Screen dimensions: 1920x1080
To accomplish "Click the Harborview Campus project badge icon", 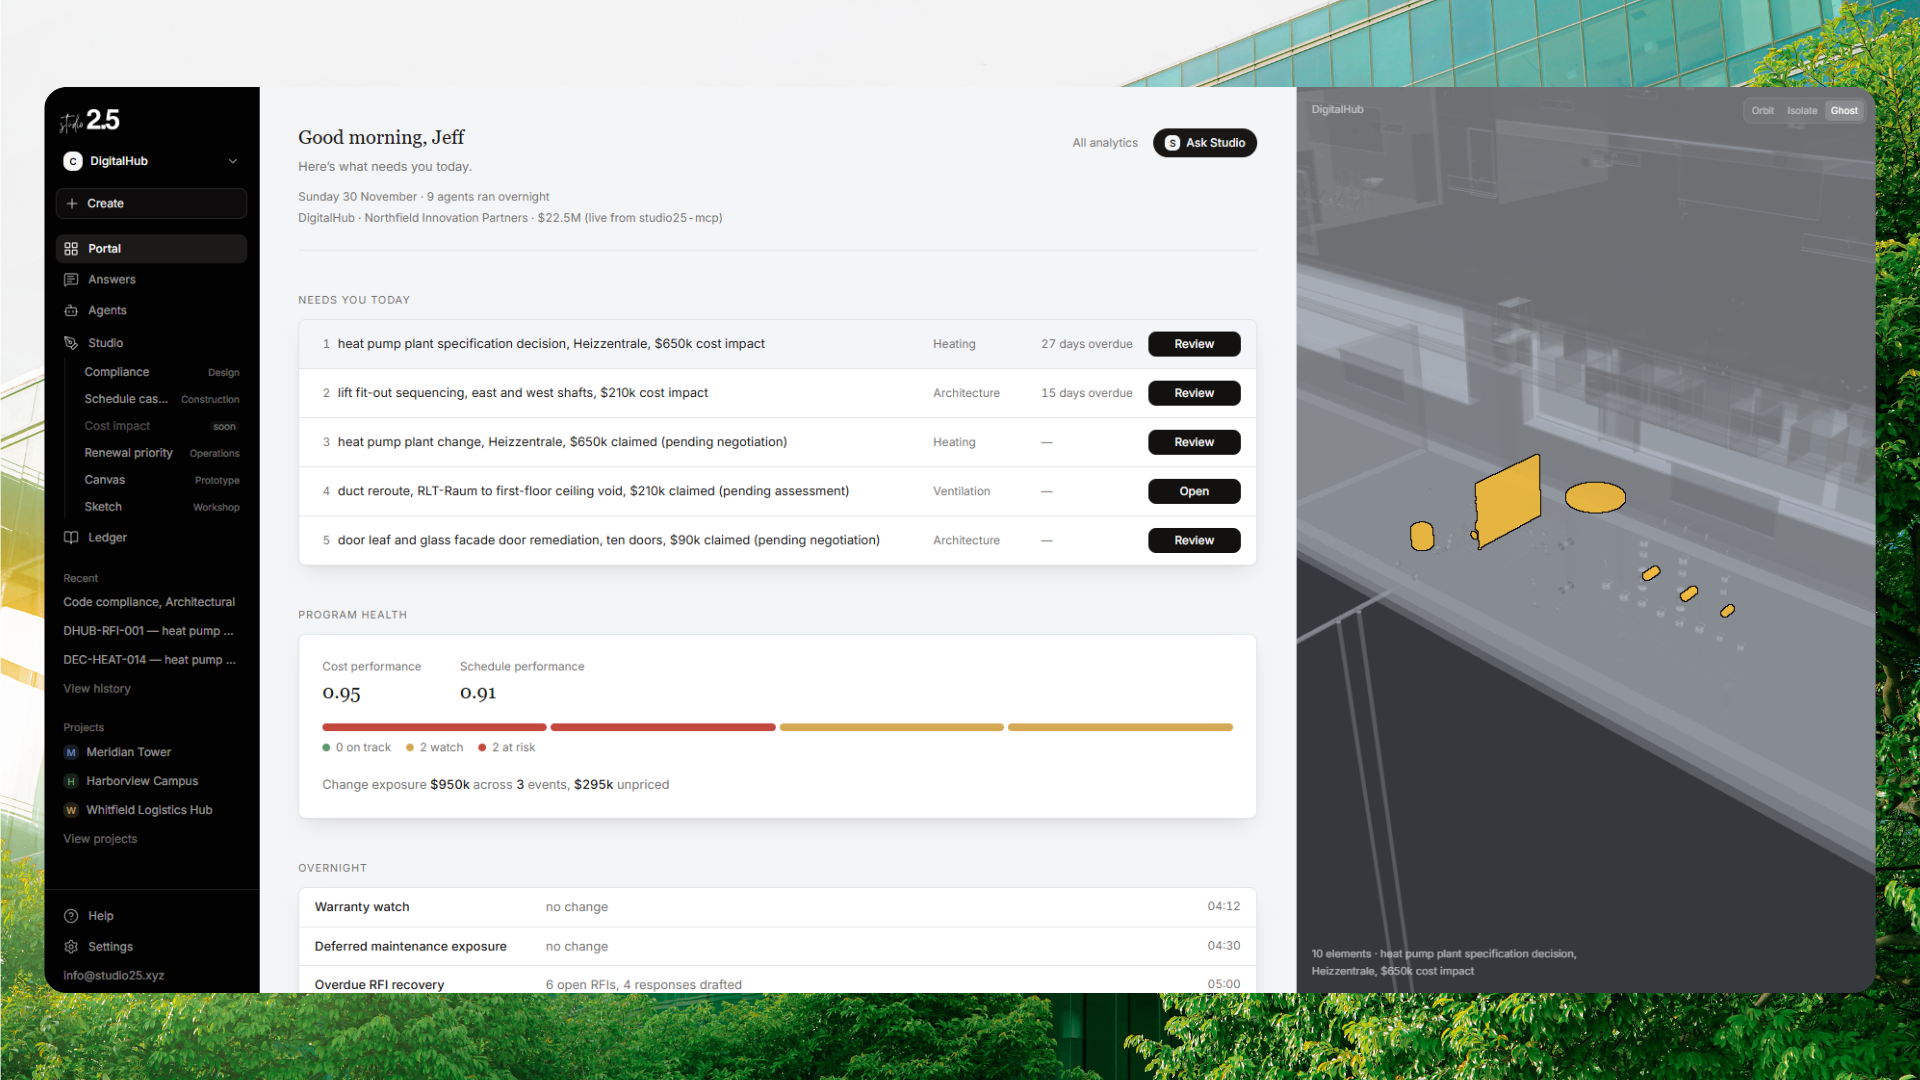I will pos(71,782).
